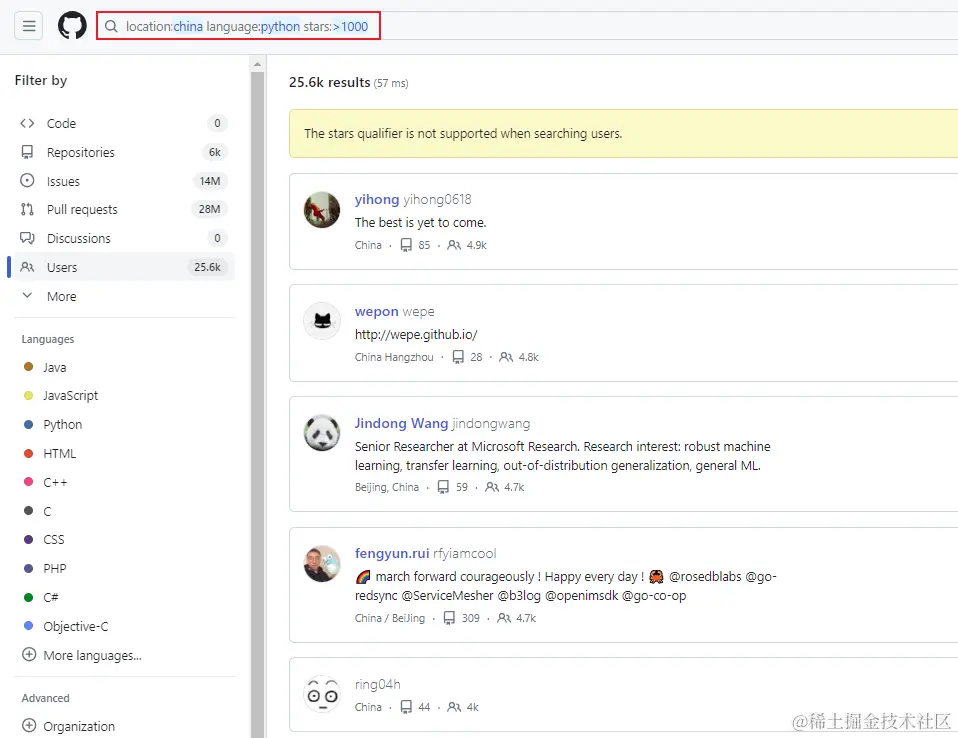Filter results by Repositories
Screen dimensions: 958x738
pyautogui.click(x=124, y=152)
